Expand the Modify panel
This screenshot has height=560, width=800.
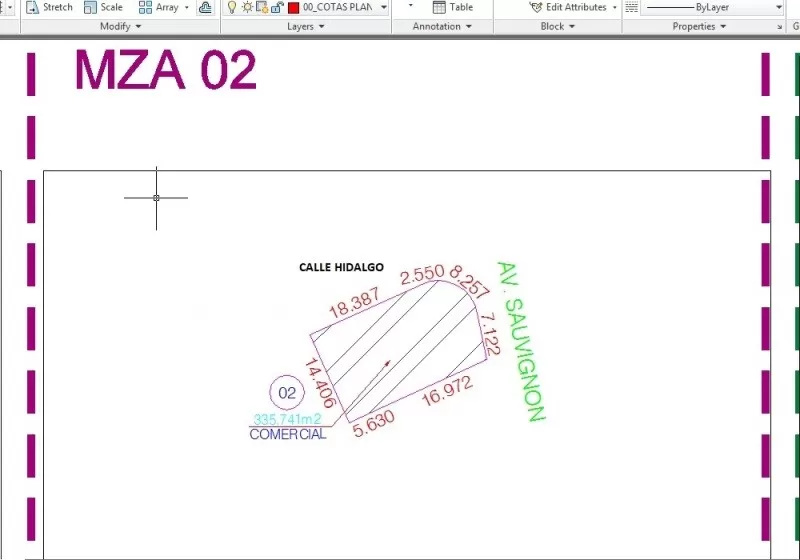121,27
